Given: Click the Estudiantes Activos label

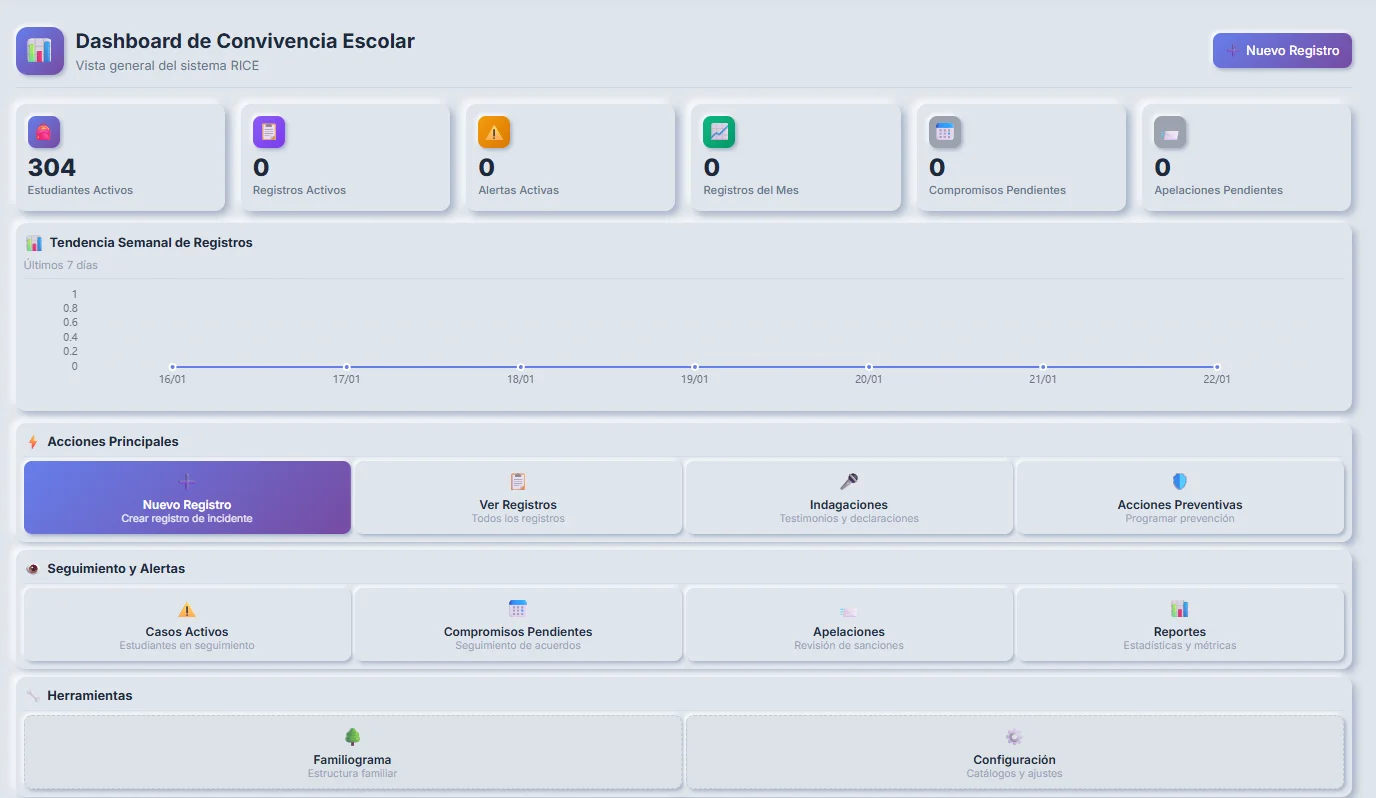Looking at the screenshot, I should 80,190.
